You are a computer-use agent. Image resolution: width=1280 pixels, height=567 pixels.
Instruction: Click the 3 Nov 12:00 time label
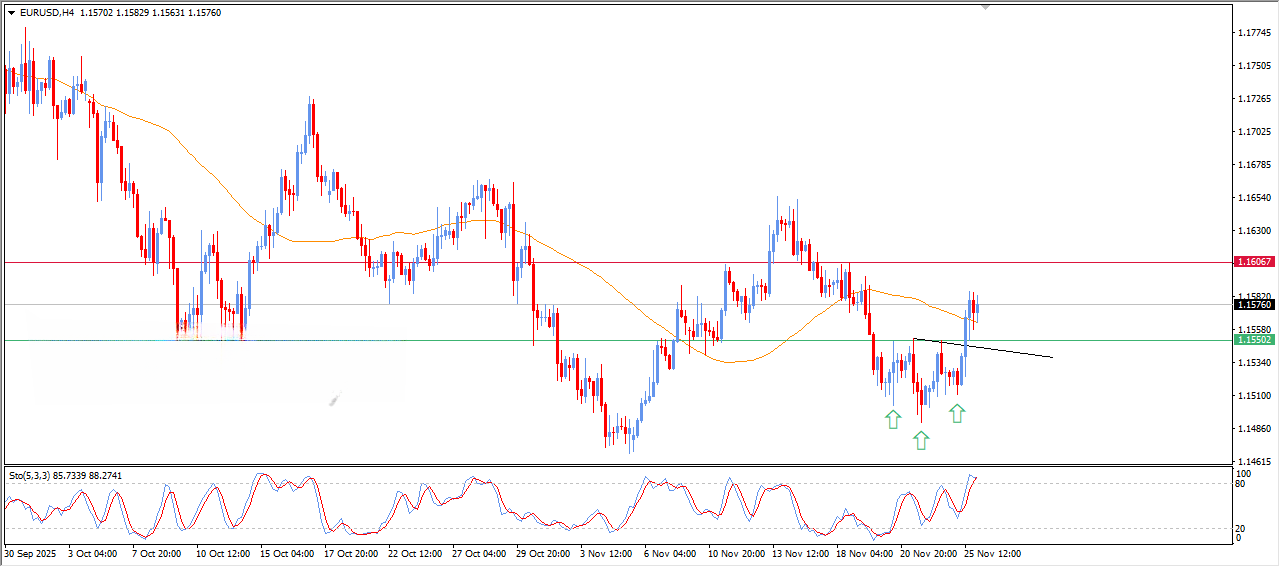click(605, 553)
